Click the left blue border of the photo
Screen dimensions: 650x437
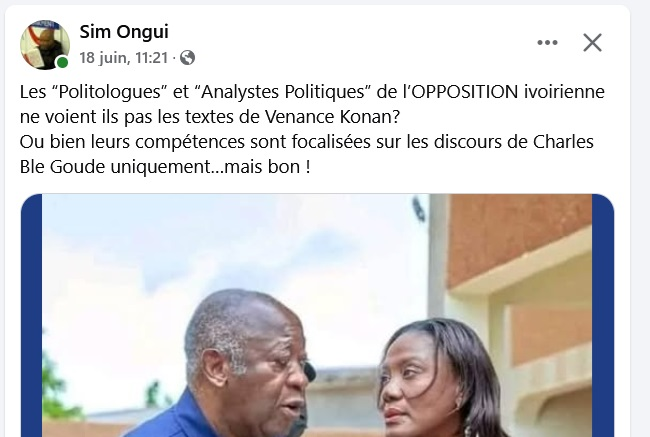(x=32, y=315)
